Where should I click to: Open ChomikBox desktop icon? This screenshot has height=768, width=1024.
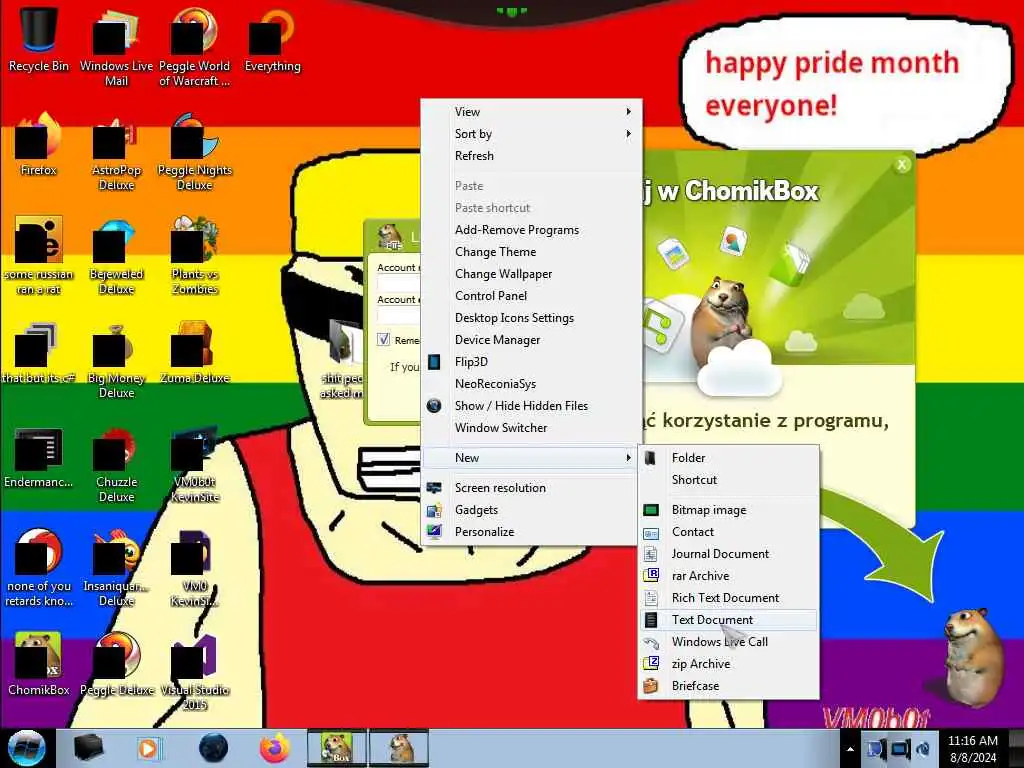pyautogui.click(x=39, y=664)
